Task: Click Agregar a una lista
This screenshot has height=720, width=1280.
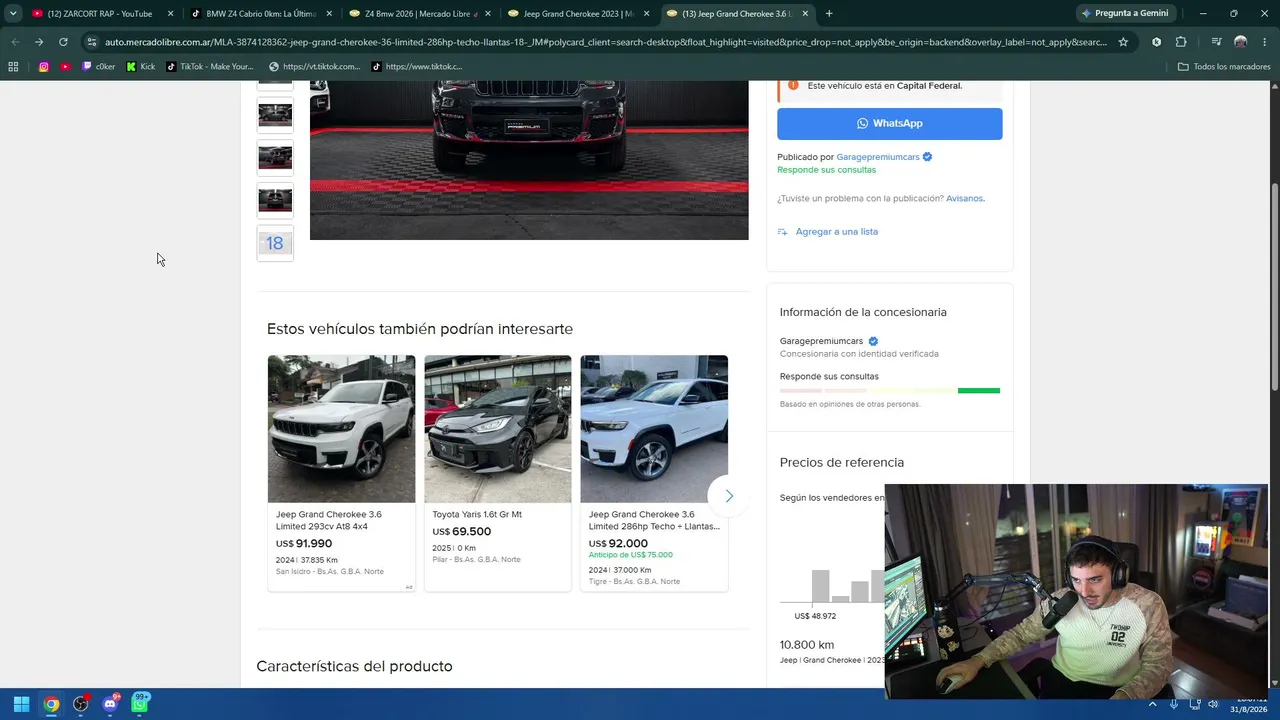Action: point(836,232)
